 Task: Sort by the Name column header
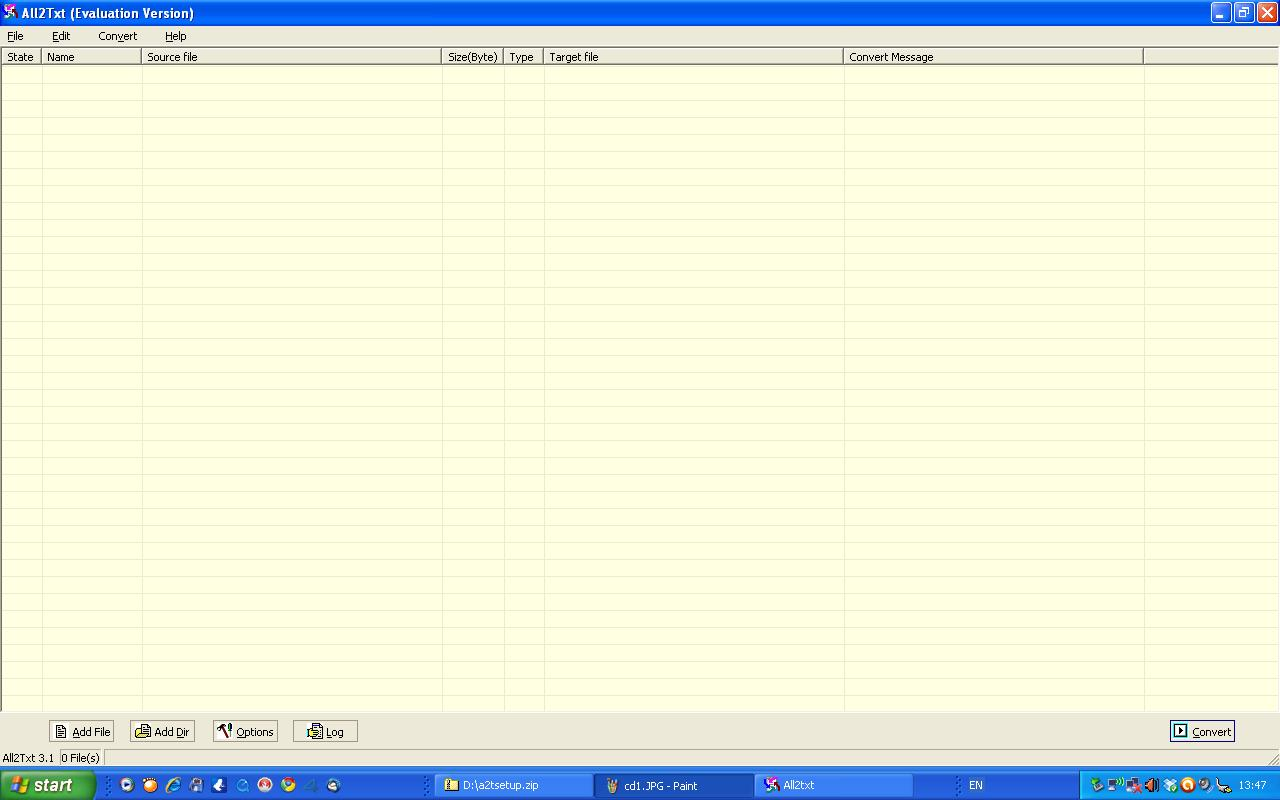point(91,57)
